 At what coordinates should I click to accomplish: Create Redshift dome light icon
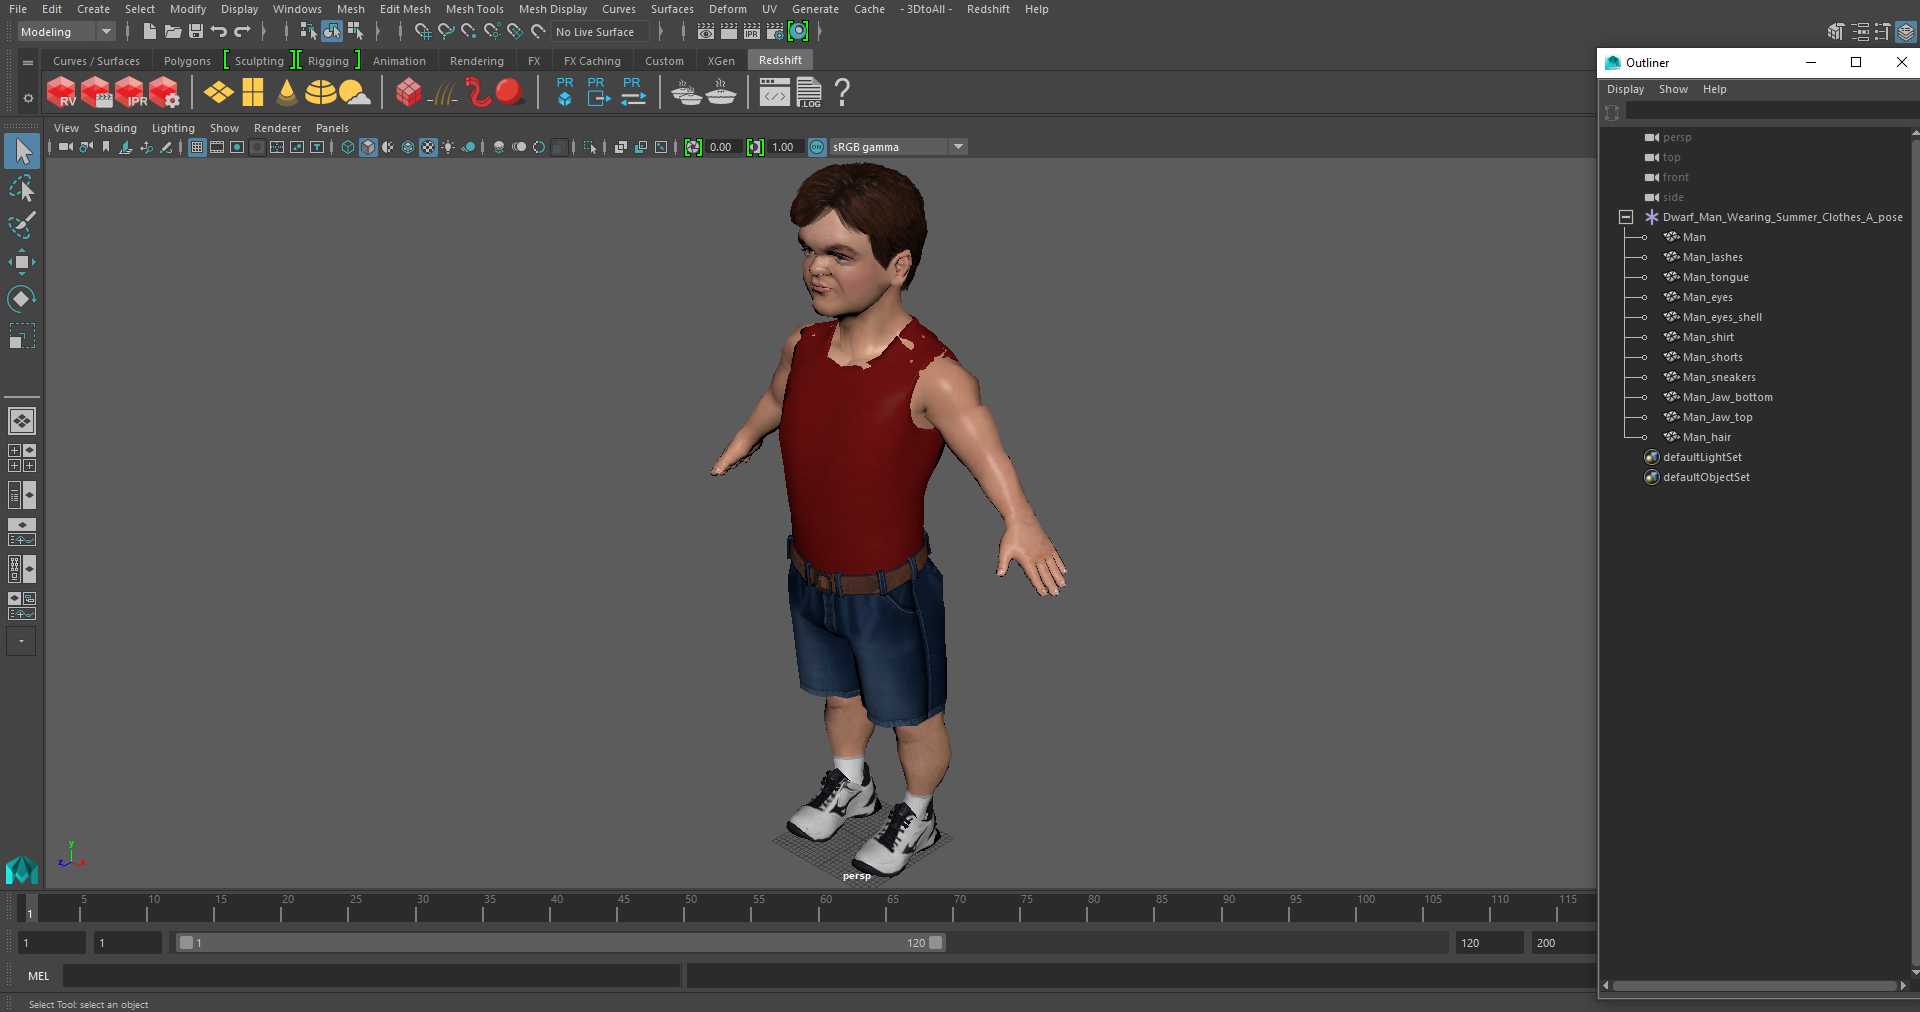tap(320, 93)
